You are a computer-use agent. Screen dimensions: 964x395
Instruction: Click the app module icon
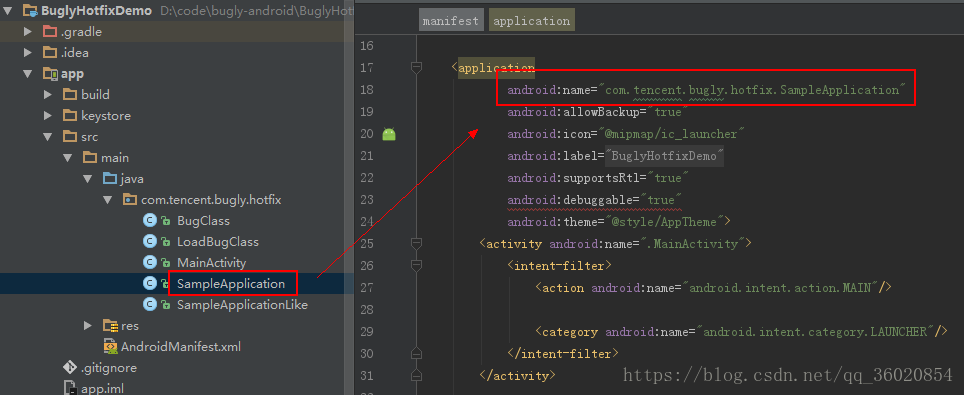(50, 74)
